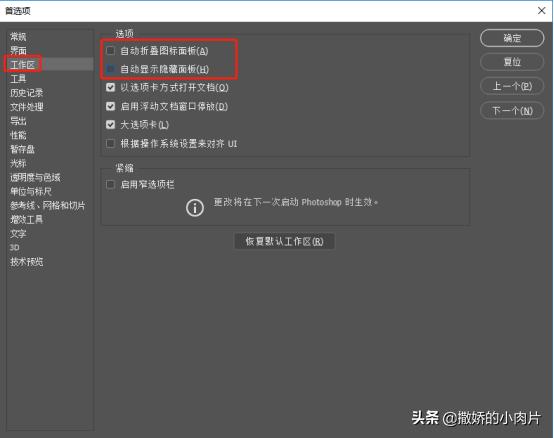This screenshot has width=554, height=438.
Task: Open the 导出 category
Action: pyautogui.click(x=18, y=121)
